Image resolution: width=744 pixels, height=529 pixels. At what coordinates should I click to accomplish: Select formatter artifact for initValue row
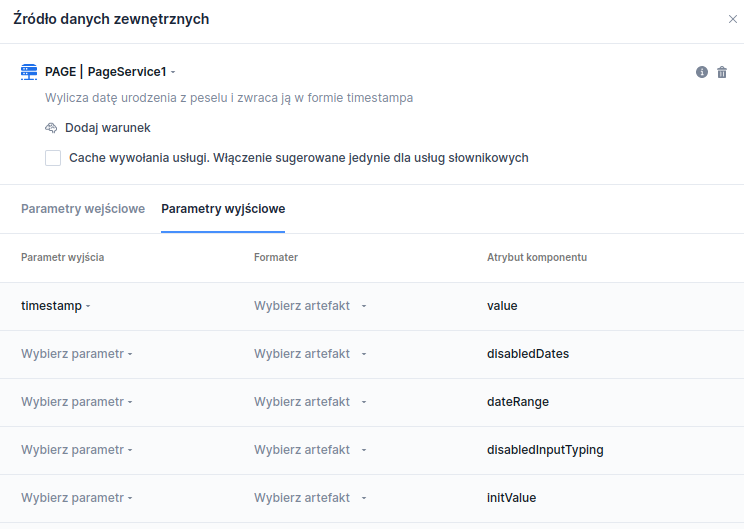click(309, 498)
